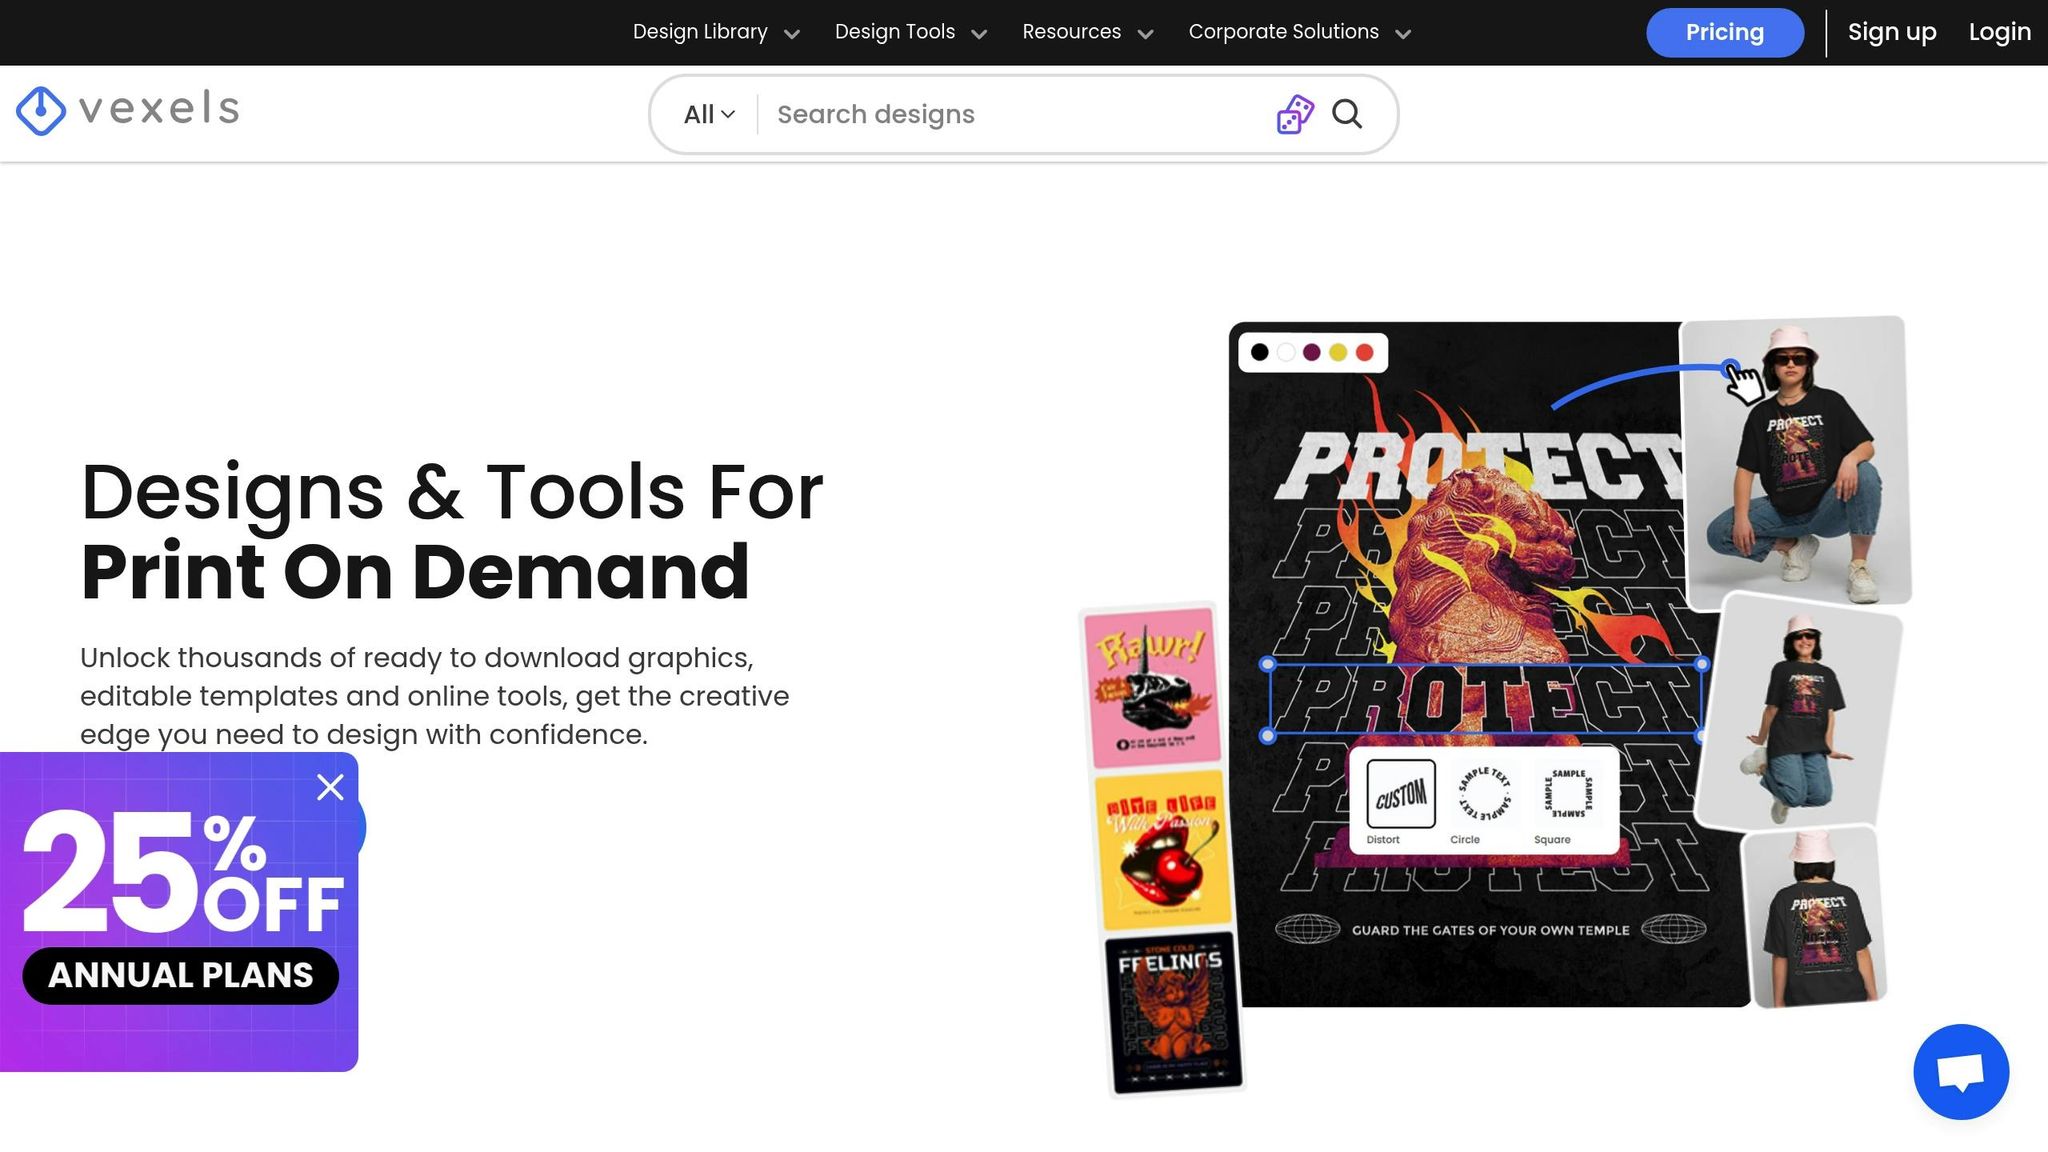Open the Resources menu

1087,32
